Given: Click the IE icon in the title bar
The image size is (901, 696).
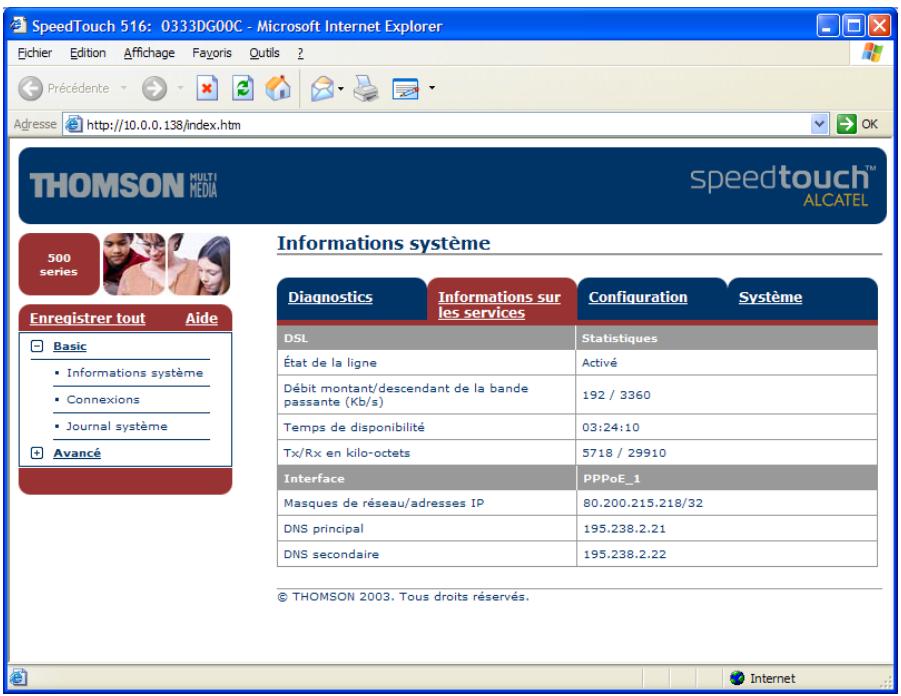Looking at the screenshot, I should 18,25.
